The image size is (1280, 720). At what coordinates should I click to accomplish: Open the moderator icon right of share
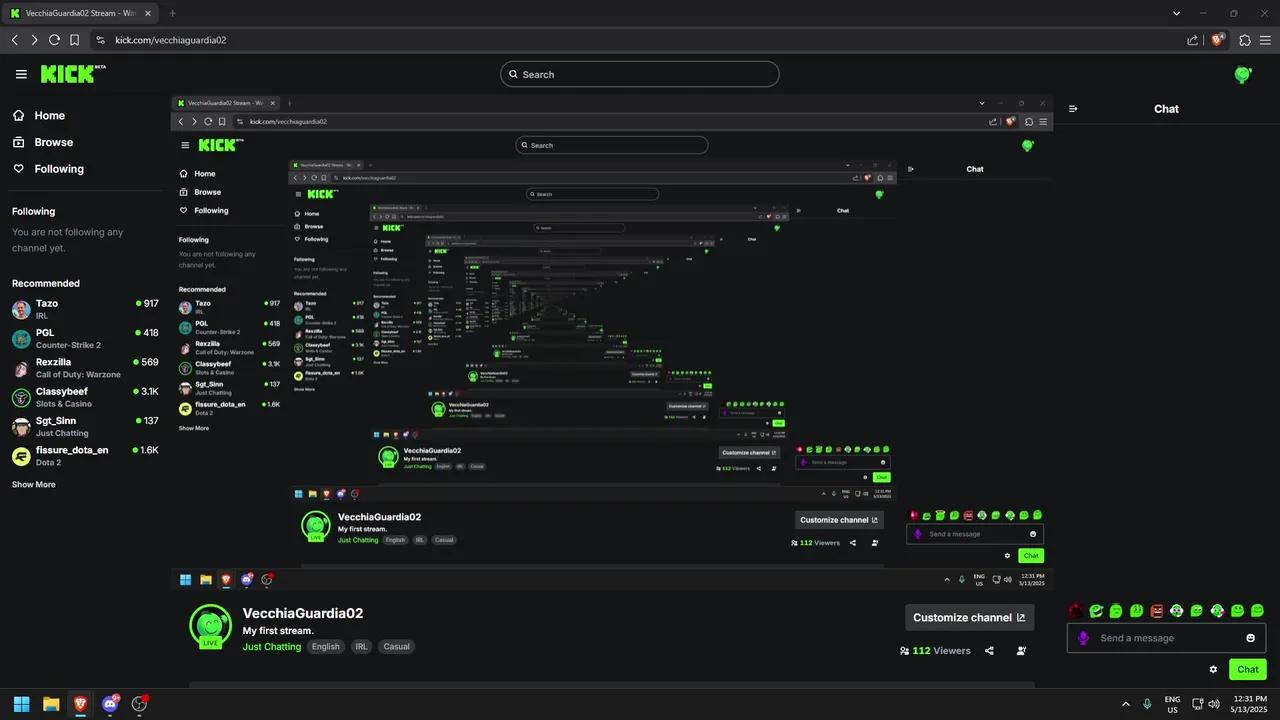point(1021,651)
